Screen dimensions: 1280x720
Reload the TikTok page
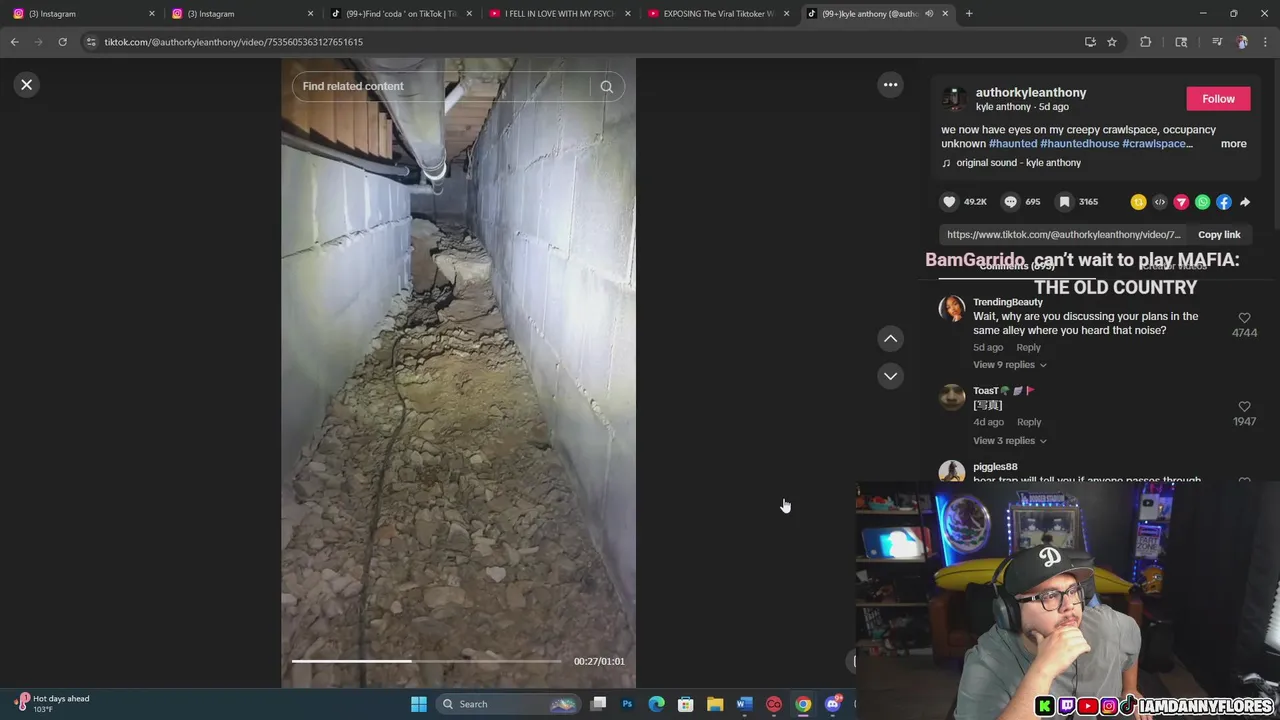62,42
